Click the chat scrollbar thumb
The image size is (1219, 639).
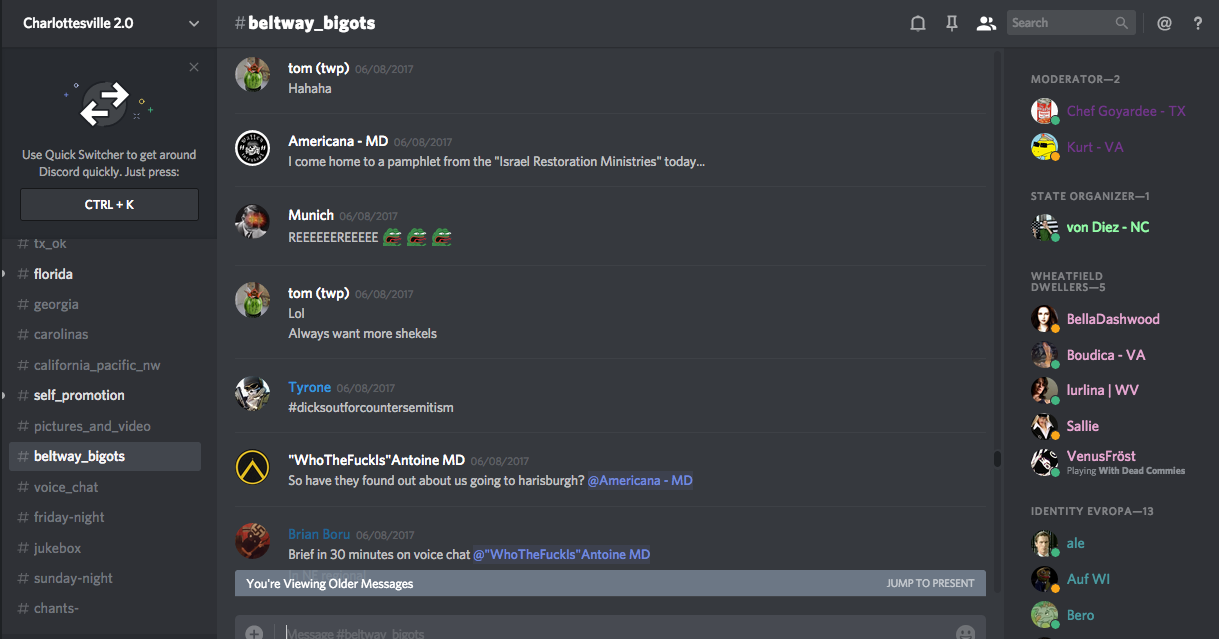pos(996,459)
